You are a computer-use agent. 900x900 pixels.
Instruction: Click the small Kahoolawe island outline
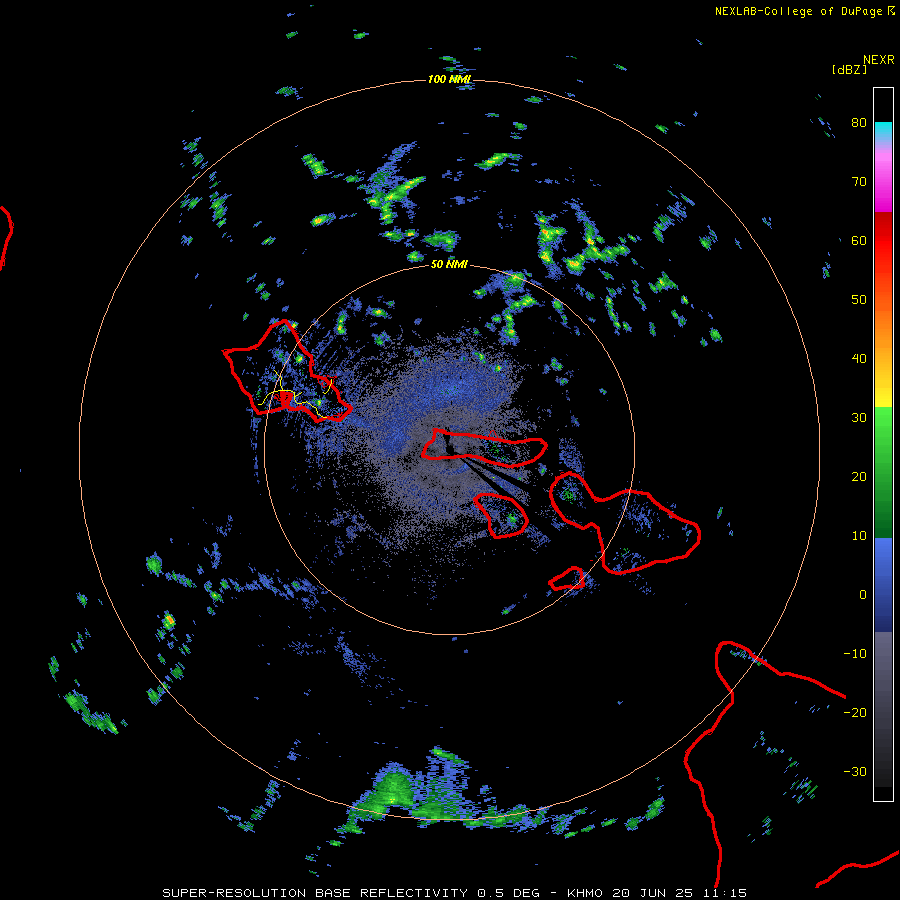pos(567,579)
